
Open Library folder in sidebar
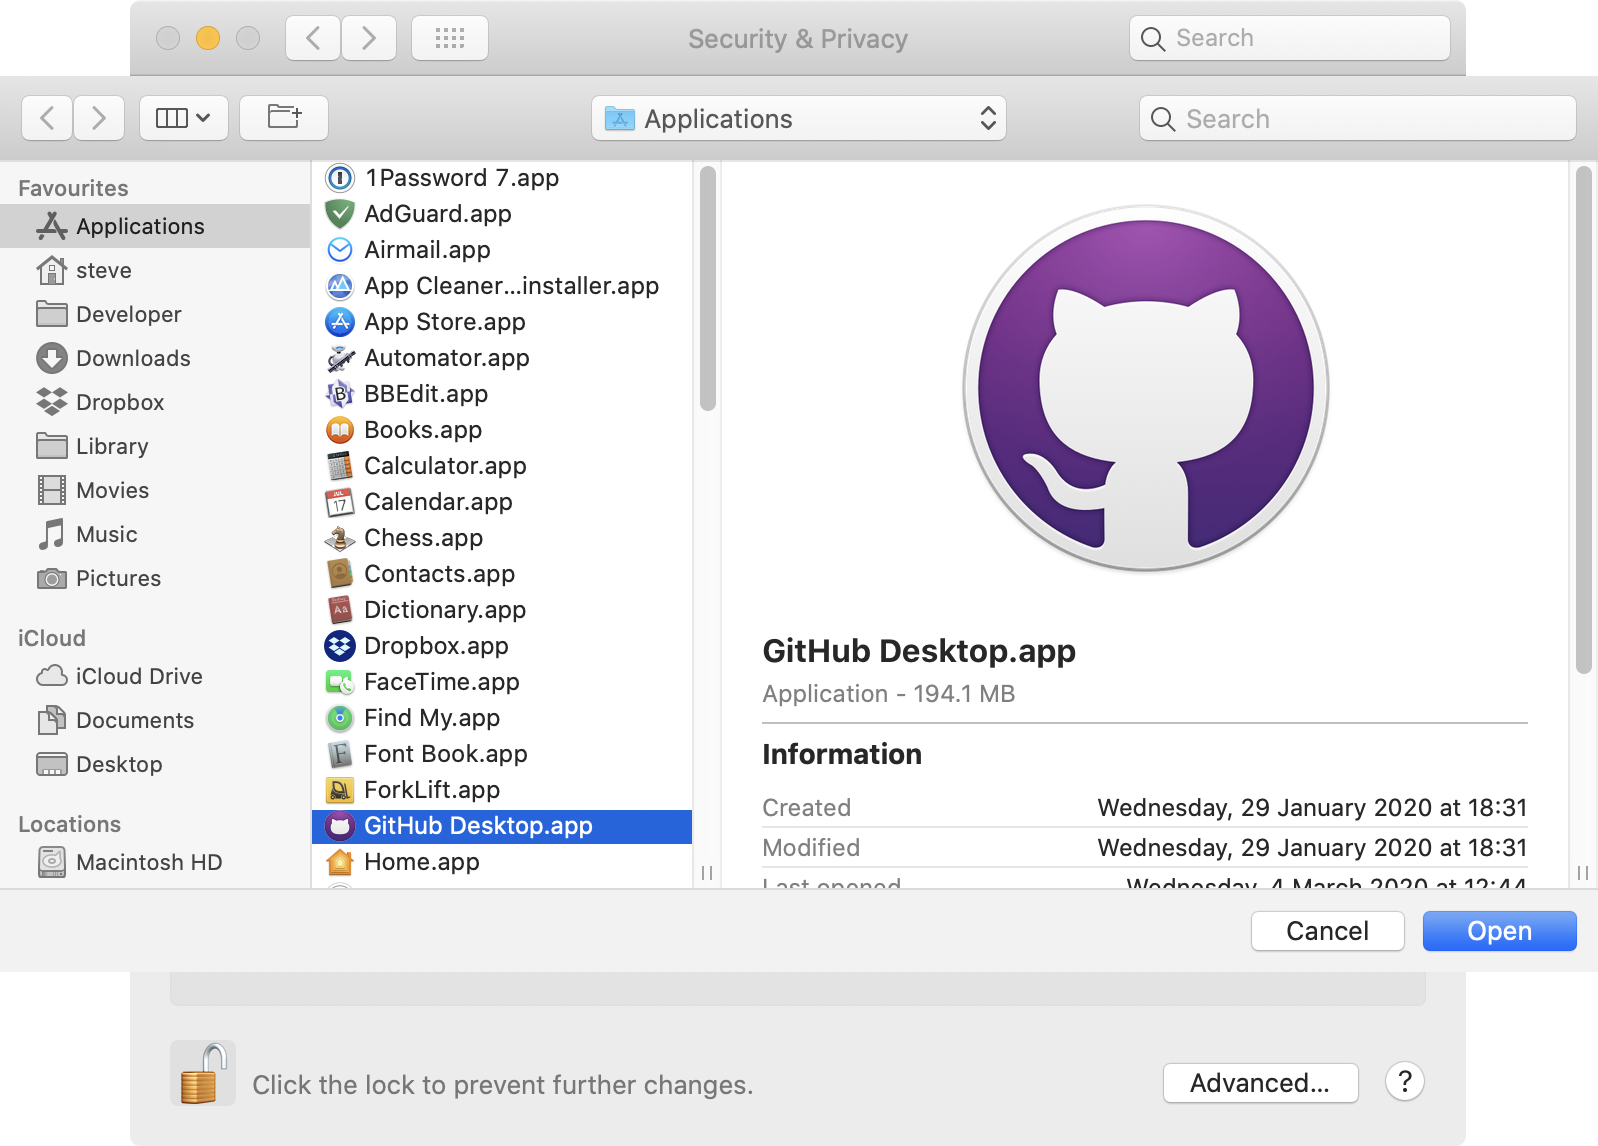click(x=155, y=447)
